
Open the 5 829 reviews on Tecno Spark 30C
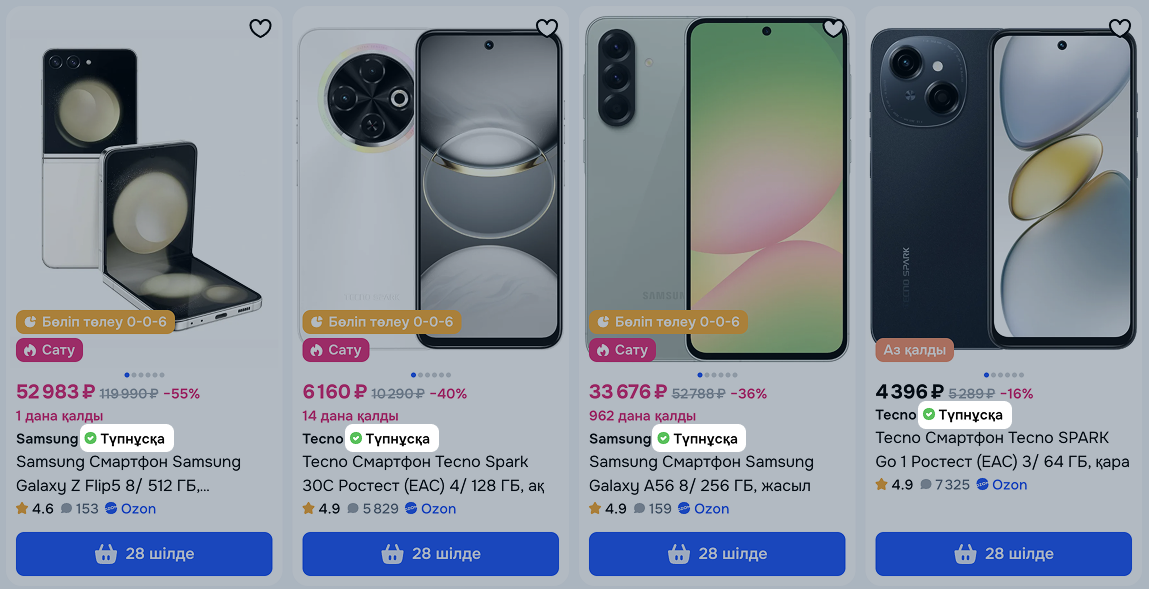[373, 508]
